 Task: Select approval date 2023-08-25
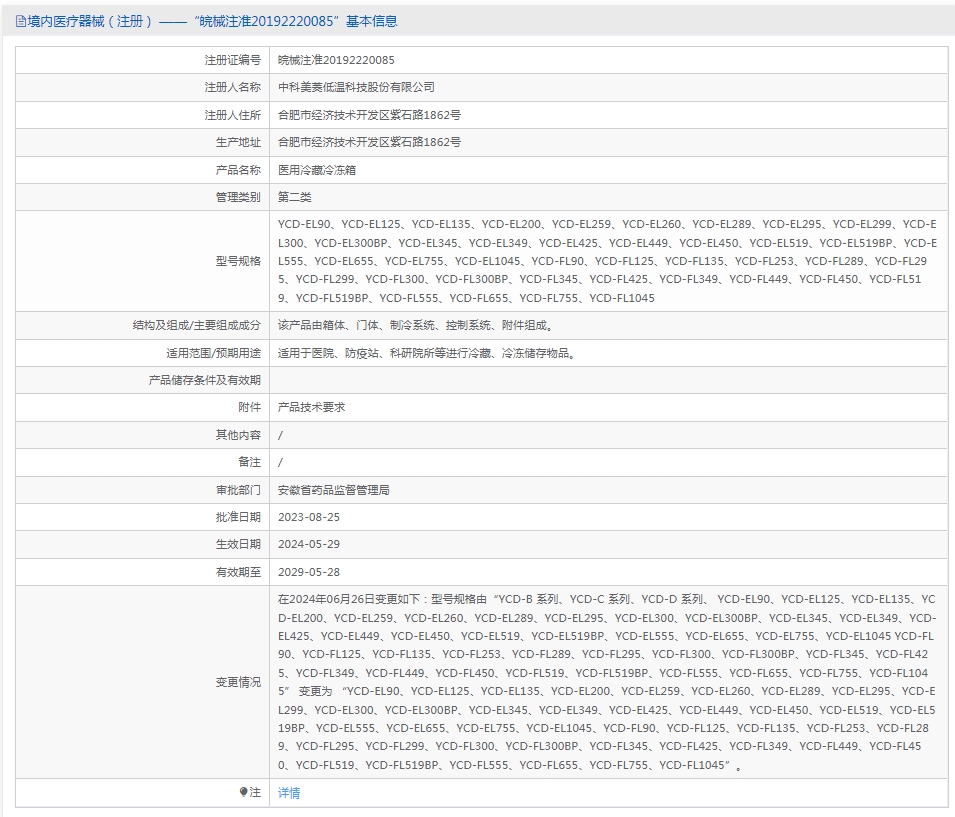pyautogui.click(x=309, y=517)
